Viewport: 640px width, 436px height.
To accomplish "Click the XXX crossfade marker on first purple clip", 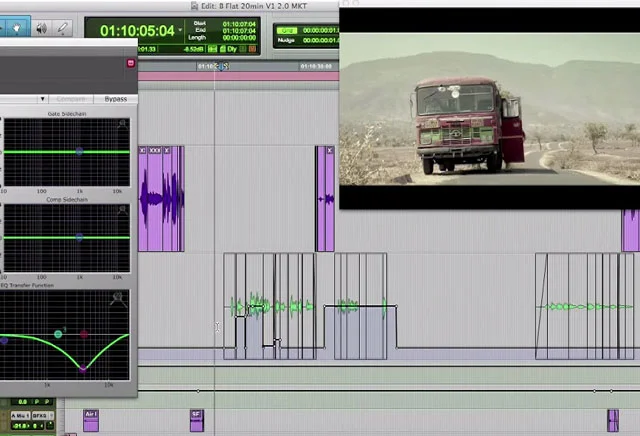I will pyautogui.click(x=155, y=151).
